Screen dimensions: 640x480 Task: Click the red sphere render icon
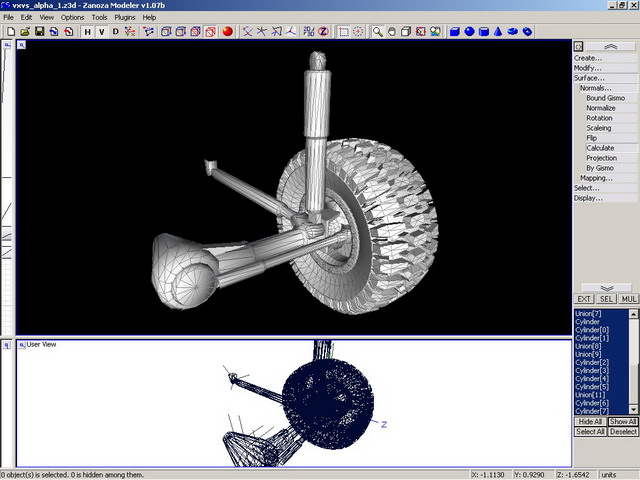click(227, 31)
